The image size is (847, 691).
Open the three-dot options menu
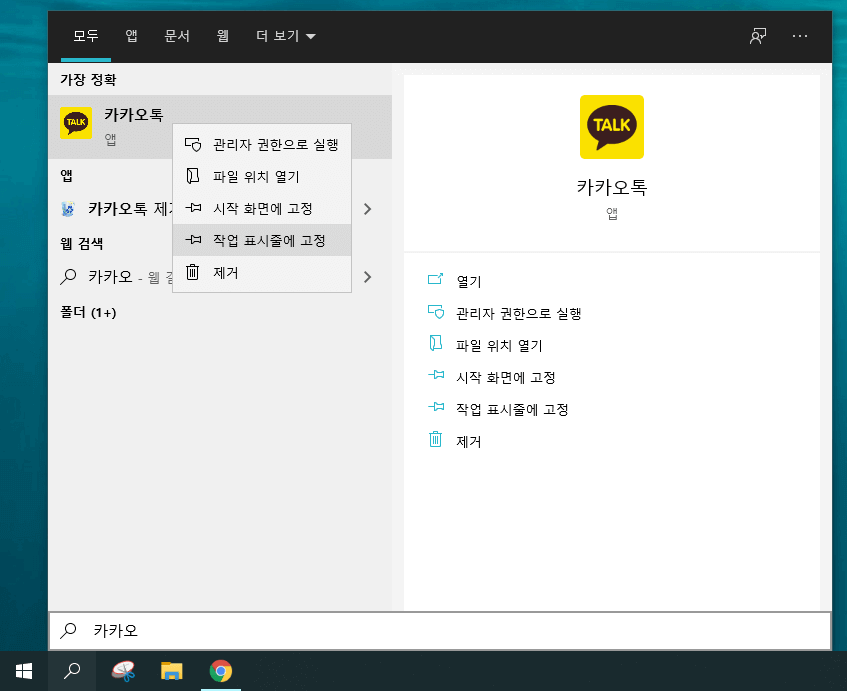(x=799, y=36)
